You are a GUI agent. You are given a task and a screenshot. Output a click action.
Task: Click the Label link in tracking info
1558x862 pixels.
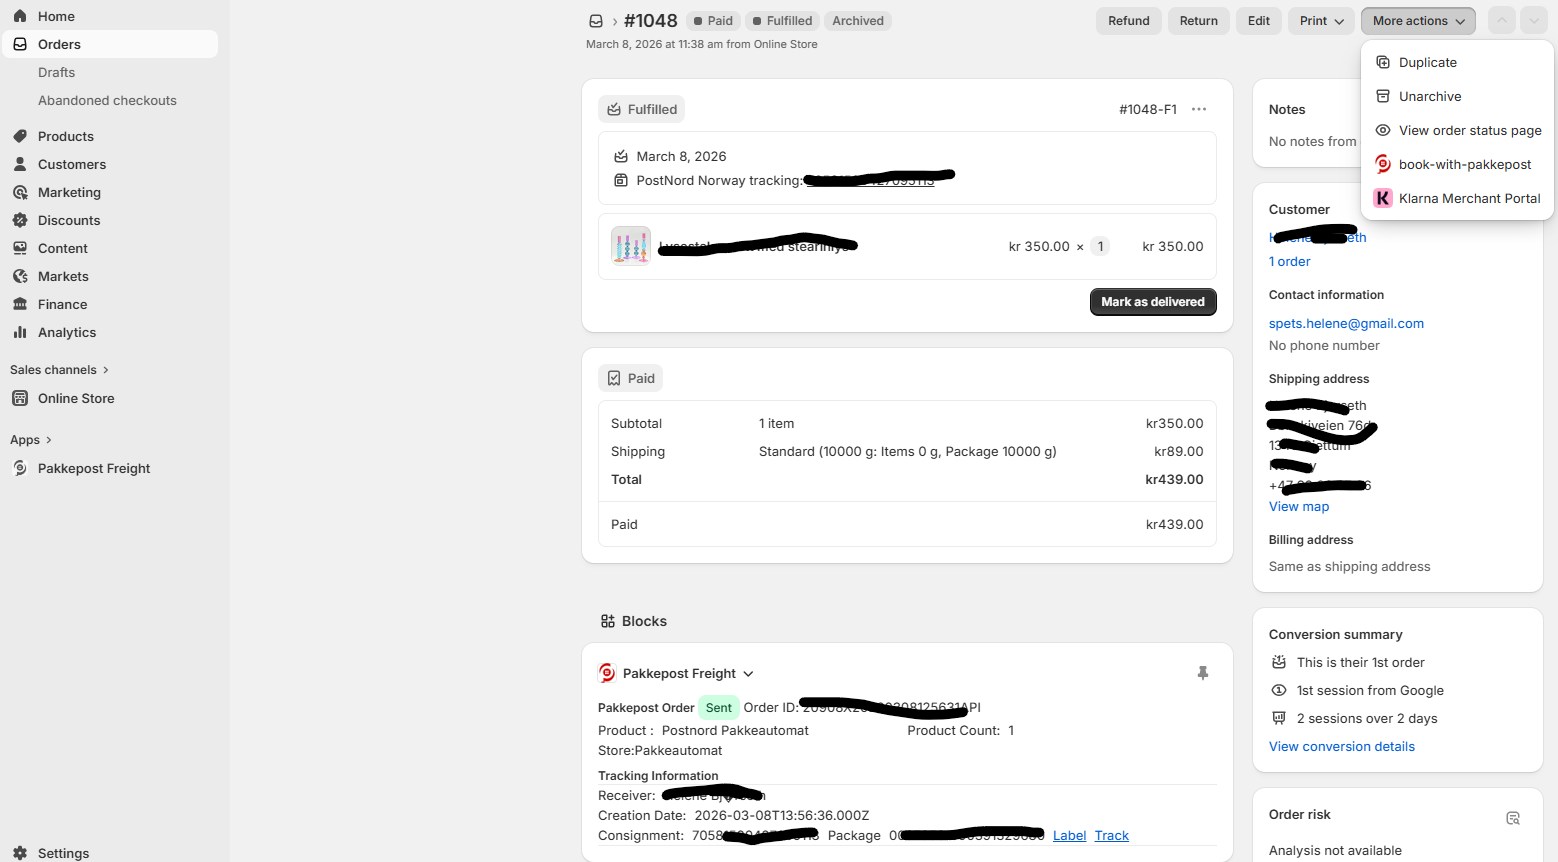(x=1069, y=835)
